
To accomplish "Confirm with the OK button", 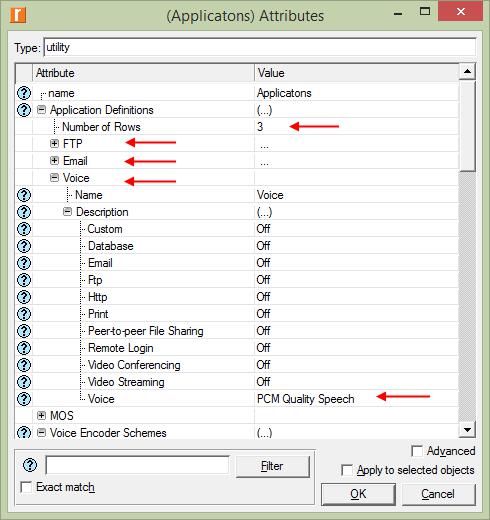I will click(358, 494).
